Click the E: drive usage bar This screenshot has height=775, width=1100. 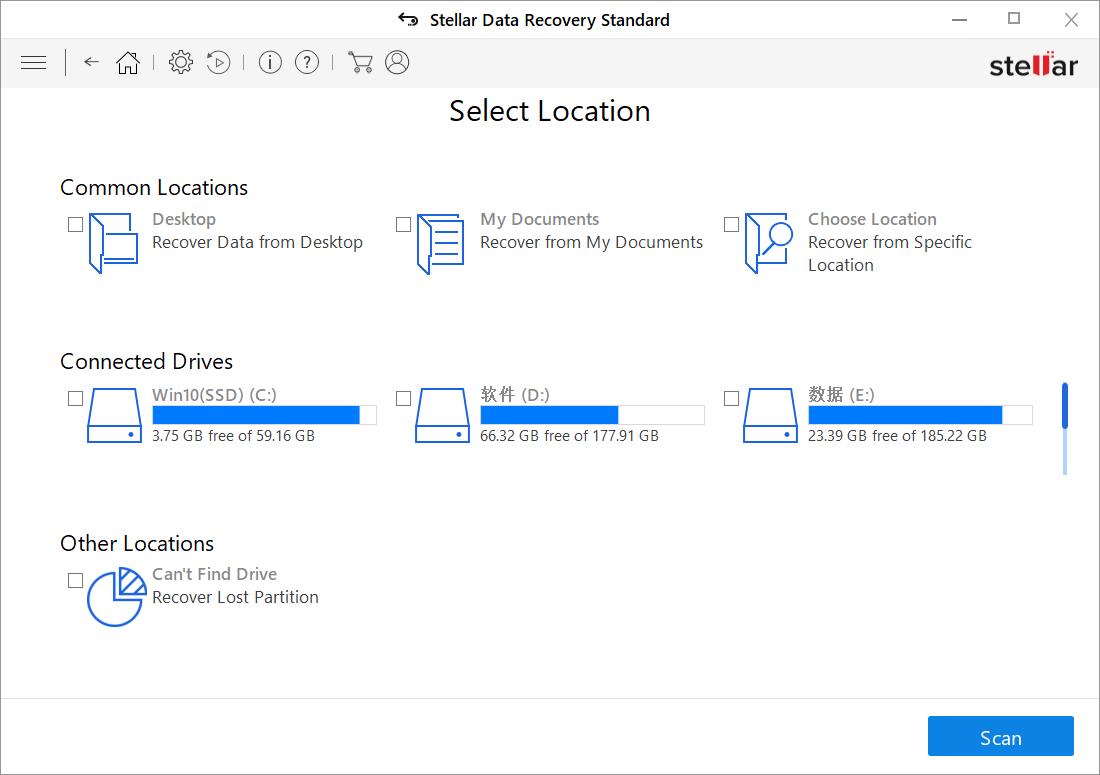[920, 415]
